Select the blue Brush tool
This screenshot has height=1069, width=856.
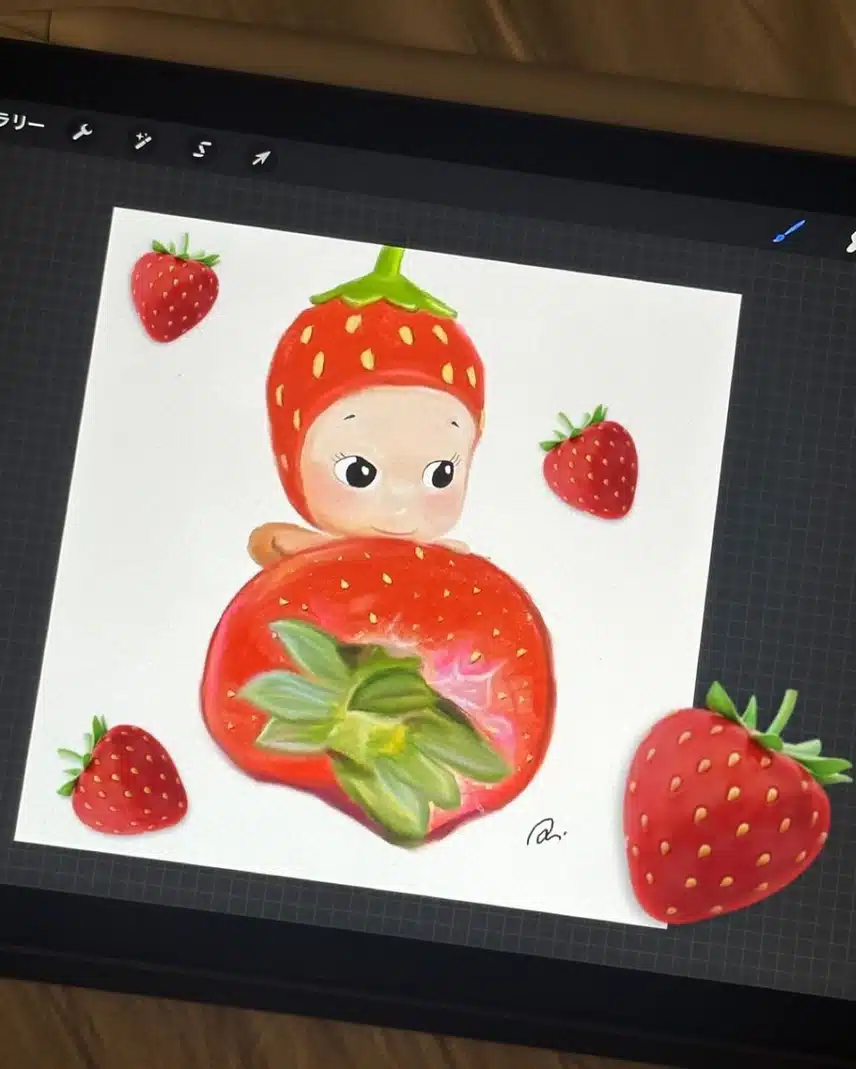coord(789,231)
